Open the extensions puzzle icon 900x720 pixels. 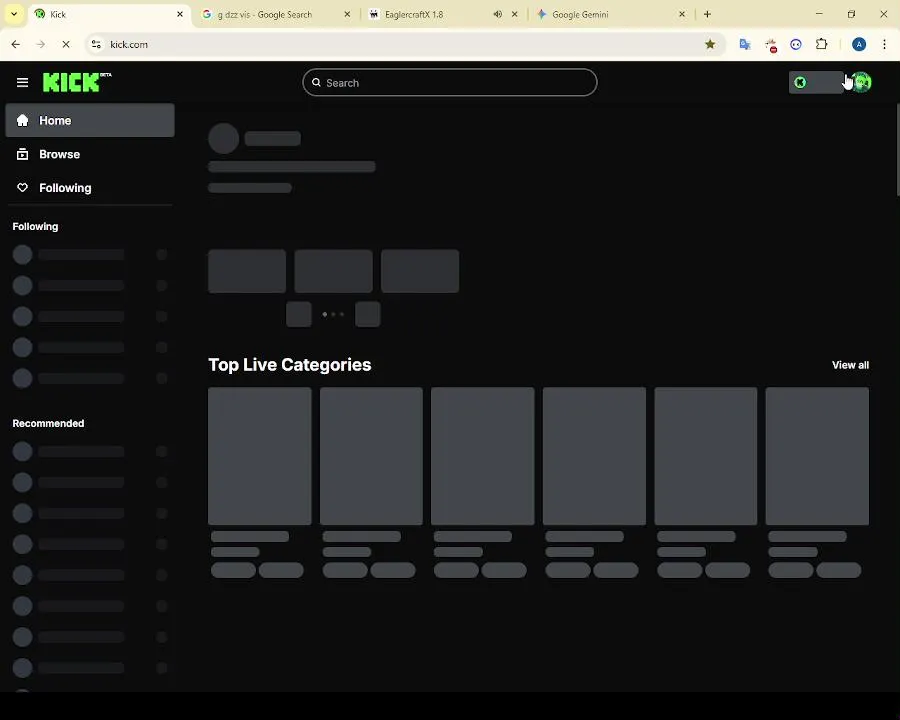[821, 44]
